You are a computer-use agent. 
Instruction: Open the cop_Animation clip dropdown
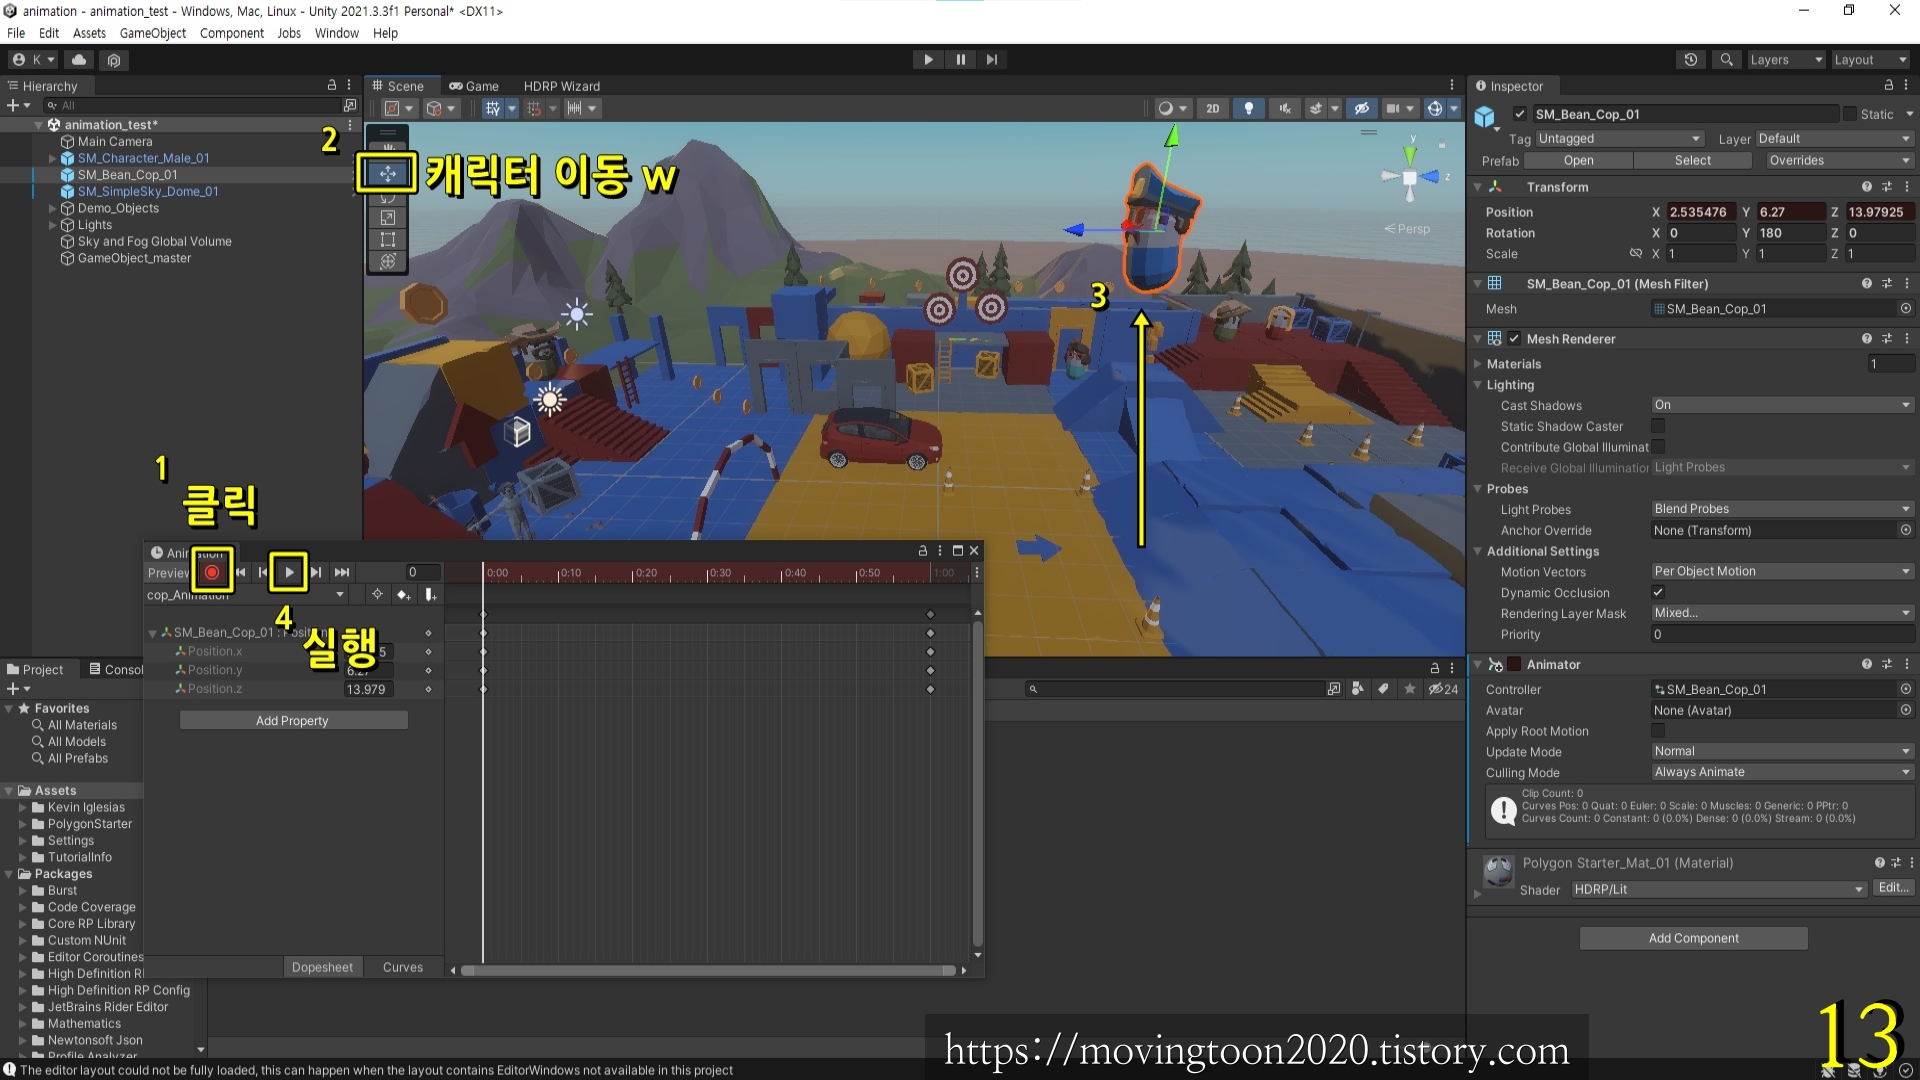246,595
